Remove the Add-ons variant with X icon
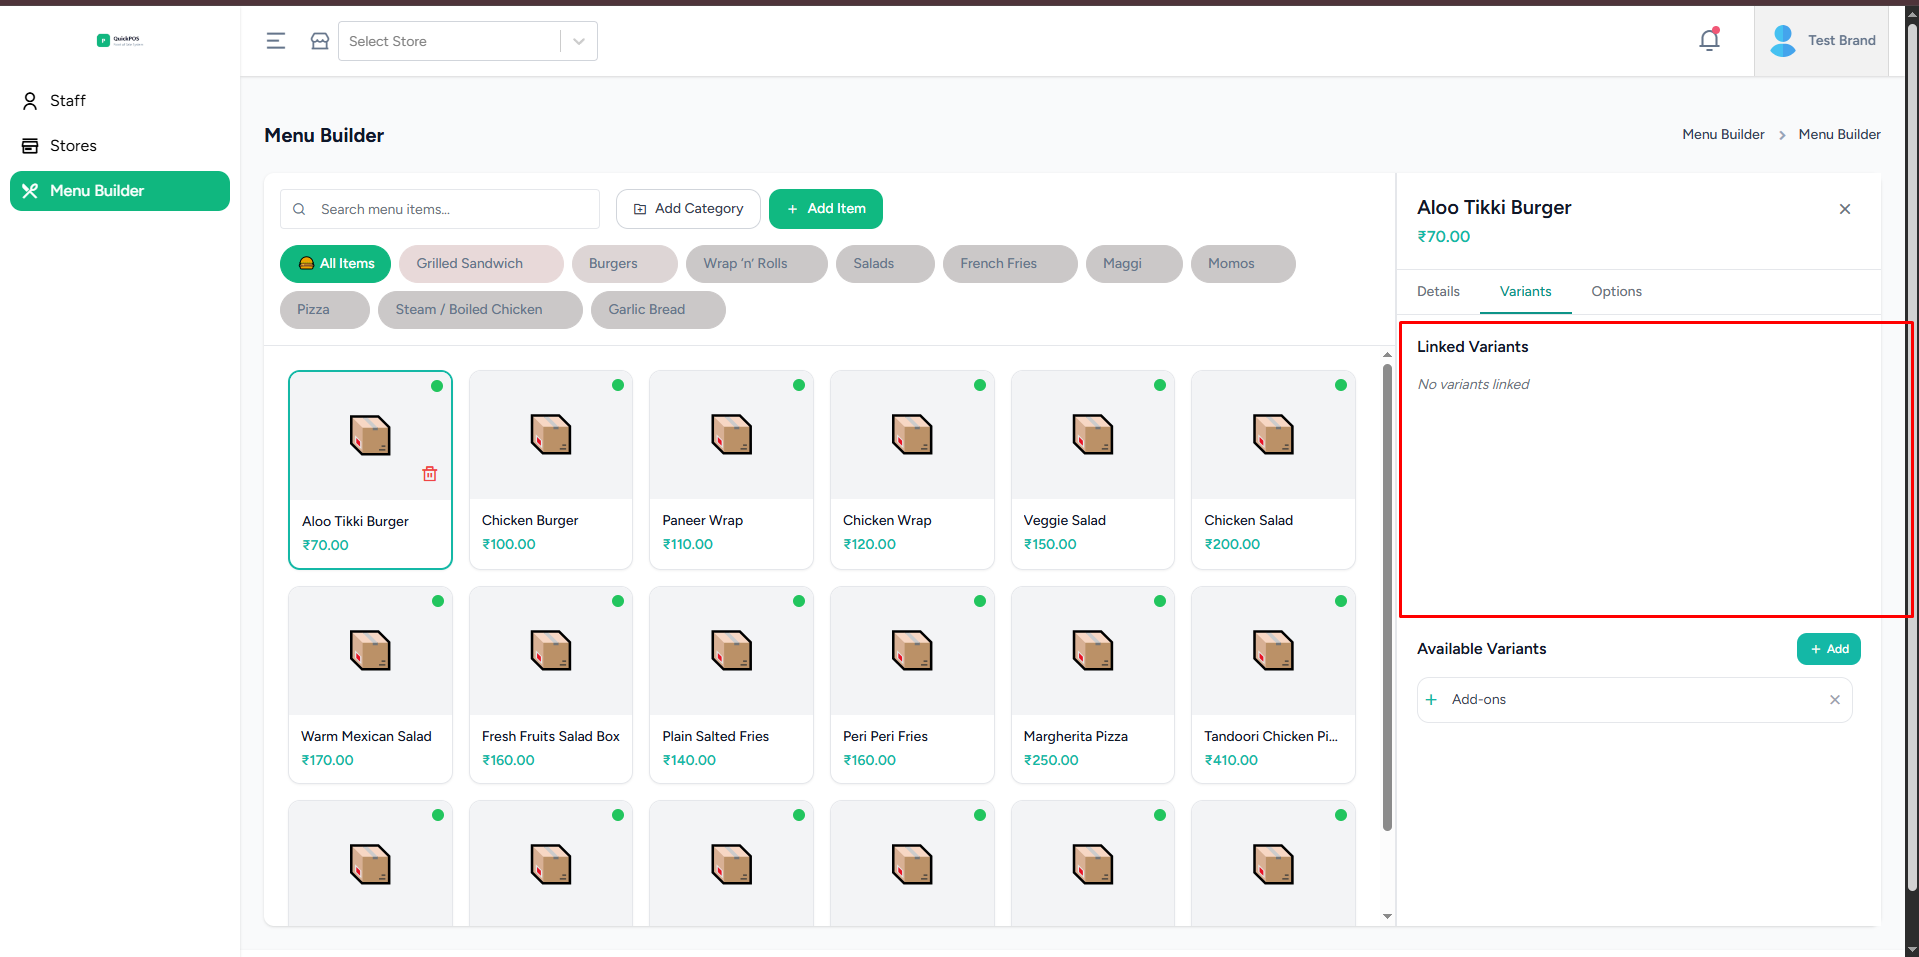Viewport: 1919px width, 957px height. (1834, 700)
